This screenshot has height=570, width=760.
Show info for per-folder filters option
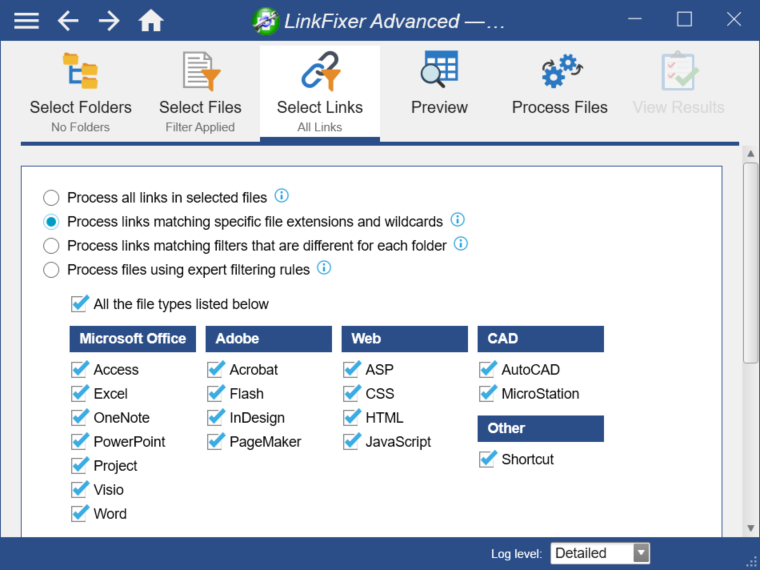[461, 244]
